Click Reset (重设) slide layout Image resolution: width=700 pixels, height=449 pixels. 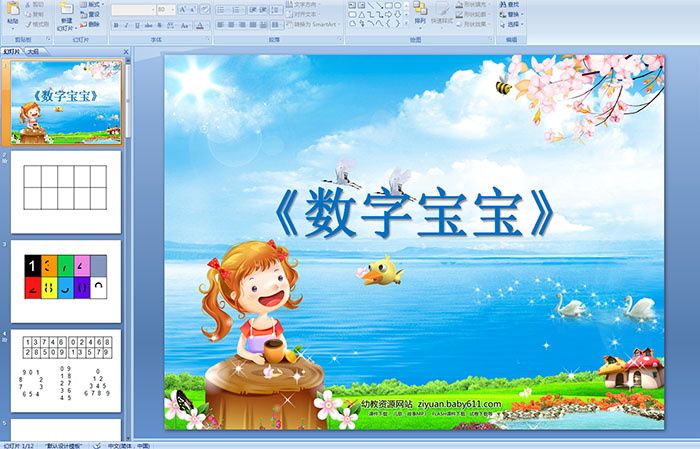tap(91, 15)
